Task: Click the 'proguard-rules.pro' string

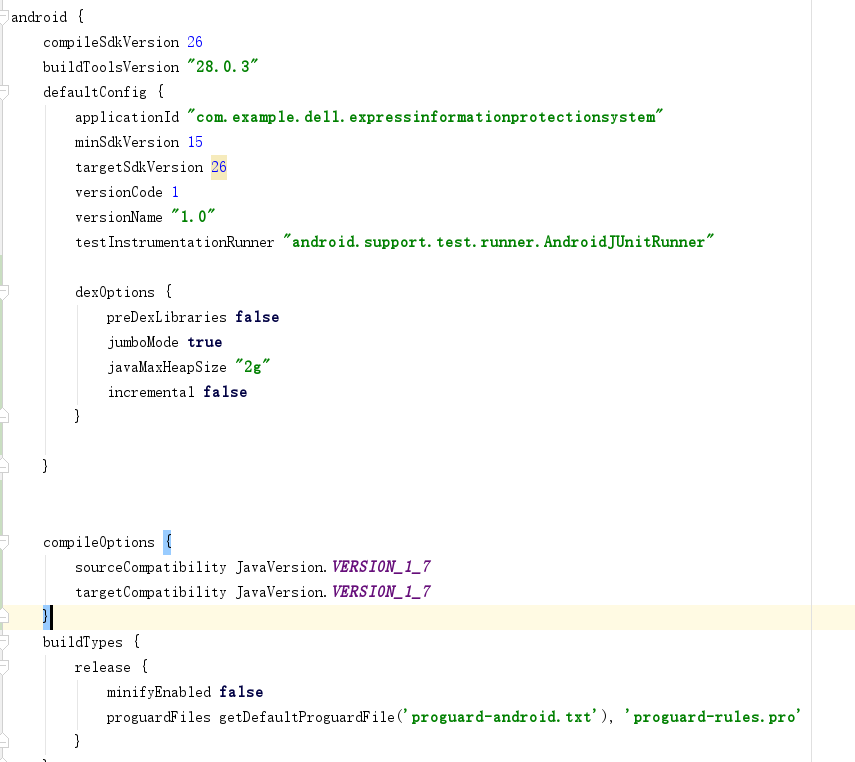Action: (712, 716)
